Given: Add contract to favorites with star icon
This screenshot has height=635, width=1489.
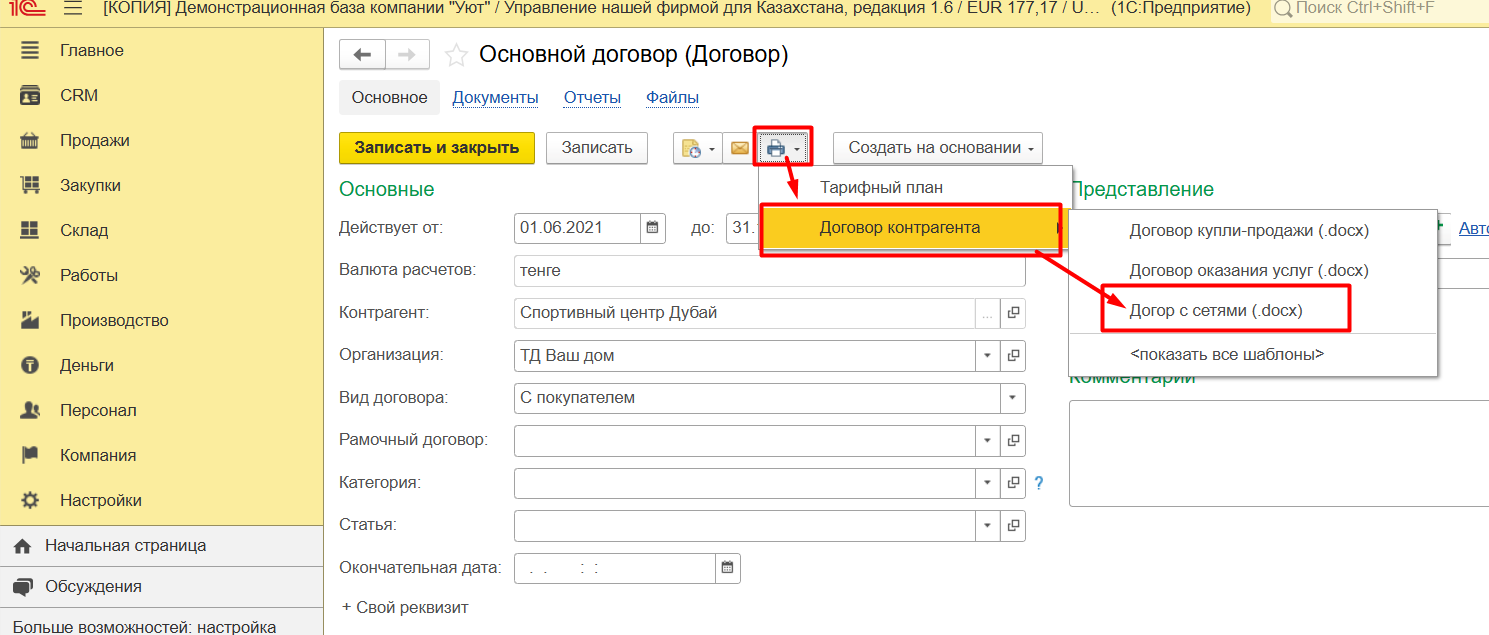Looking at the screenshot, I should point(456,55).
